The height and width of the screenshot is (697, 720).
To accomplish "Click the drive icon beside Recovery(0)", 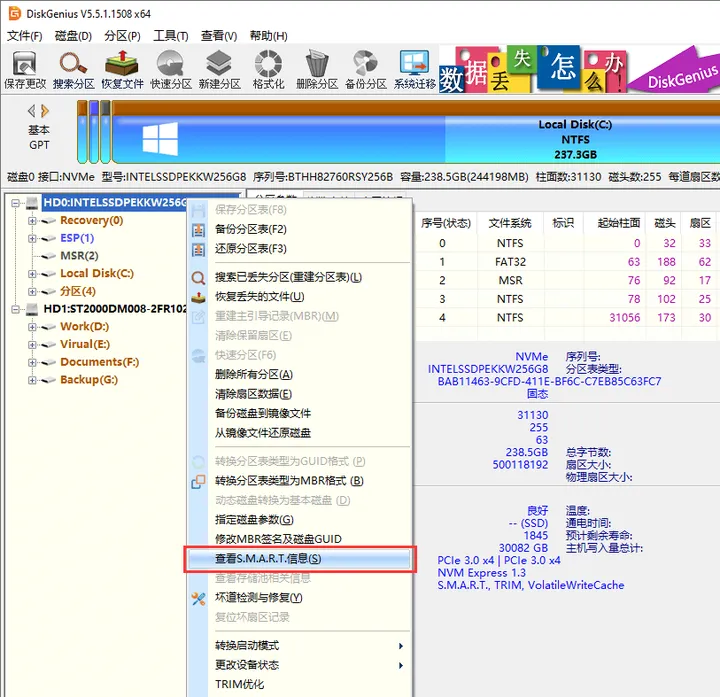I will (x=48, y=221).
